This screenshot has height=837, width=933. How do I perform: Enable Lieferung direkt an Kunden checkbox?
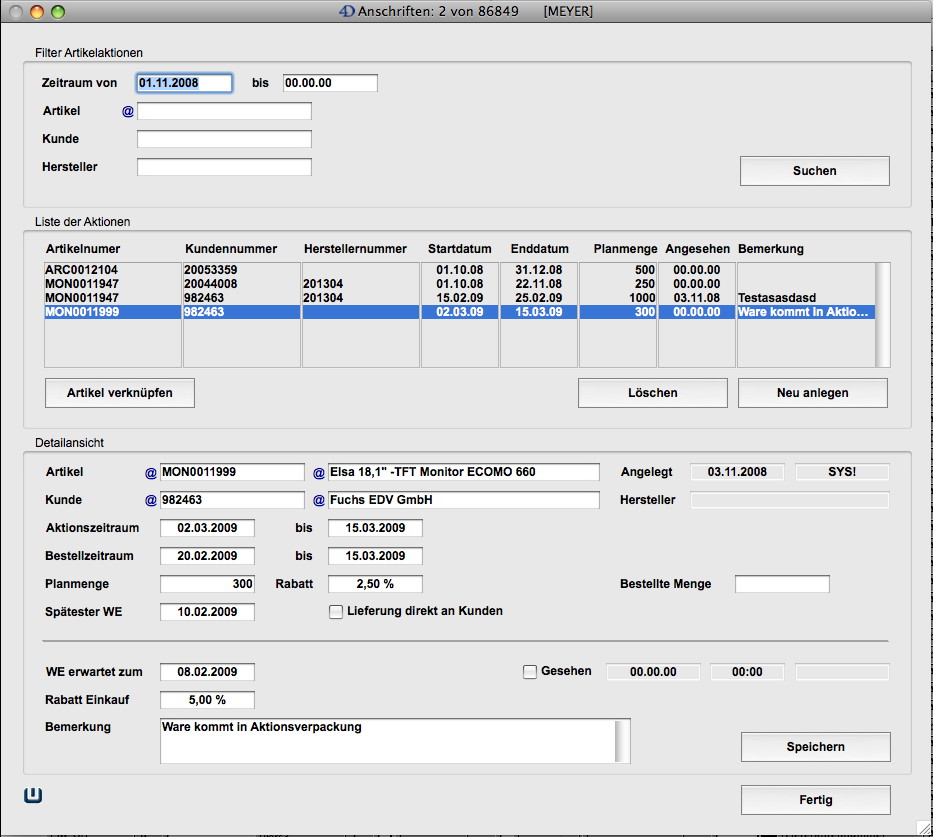click(336, 612)
